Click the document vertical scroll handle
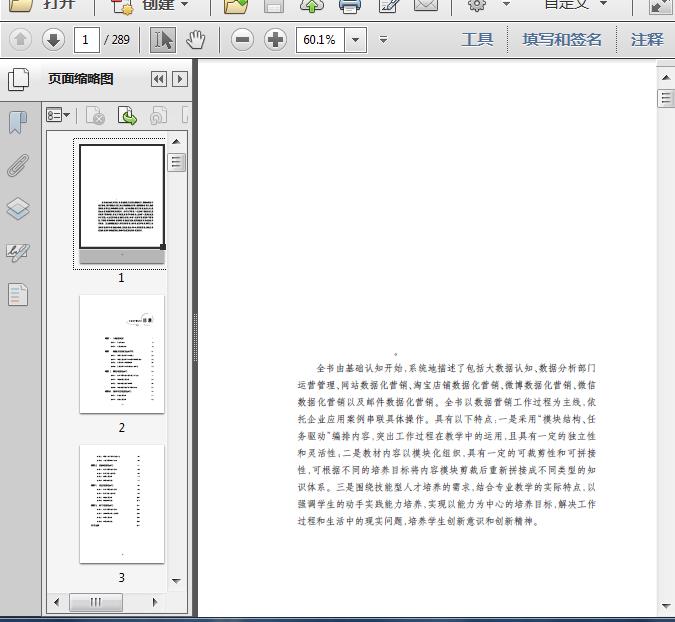Image resolution: width=675 pixels, height=622 pixels. click(666, 99)
